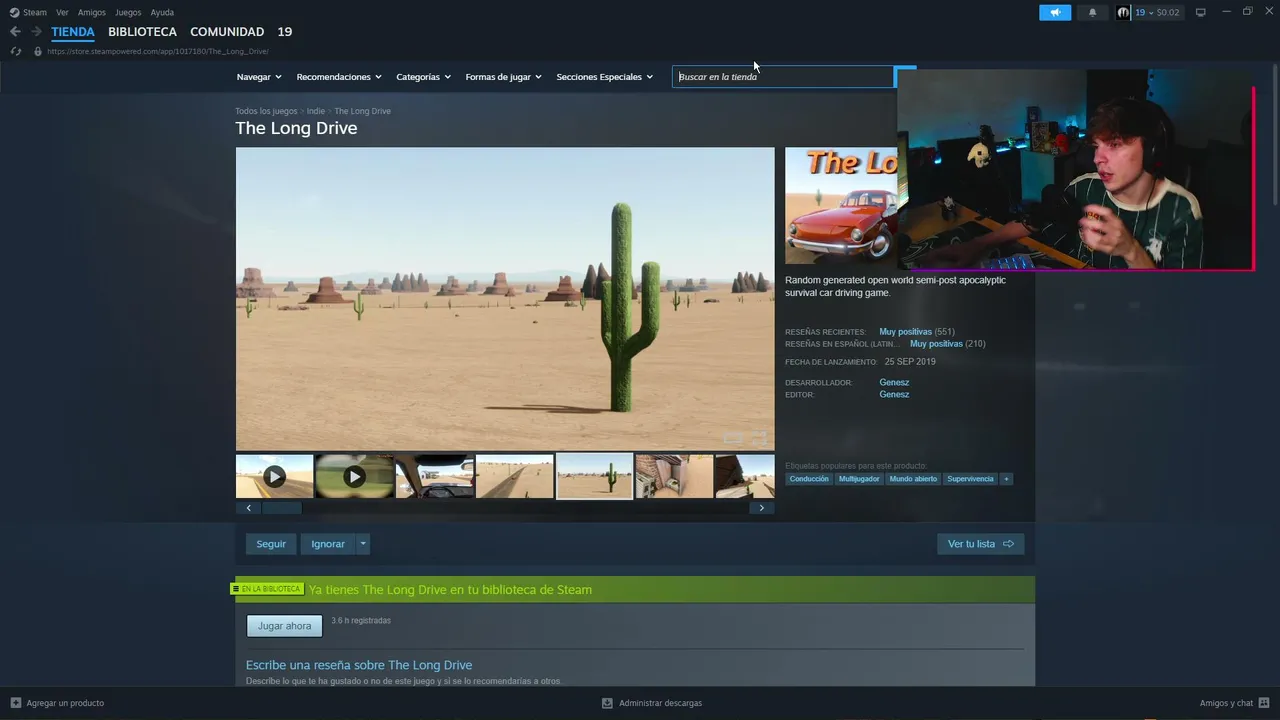Expand the Secciones Especiales dropdown
This screenshot has height=720, width=1280.
coord(605,77)
